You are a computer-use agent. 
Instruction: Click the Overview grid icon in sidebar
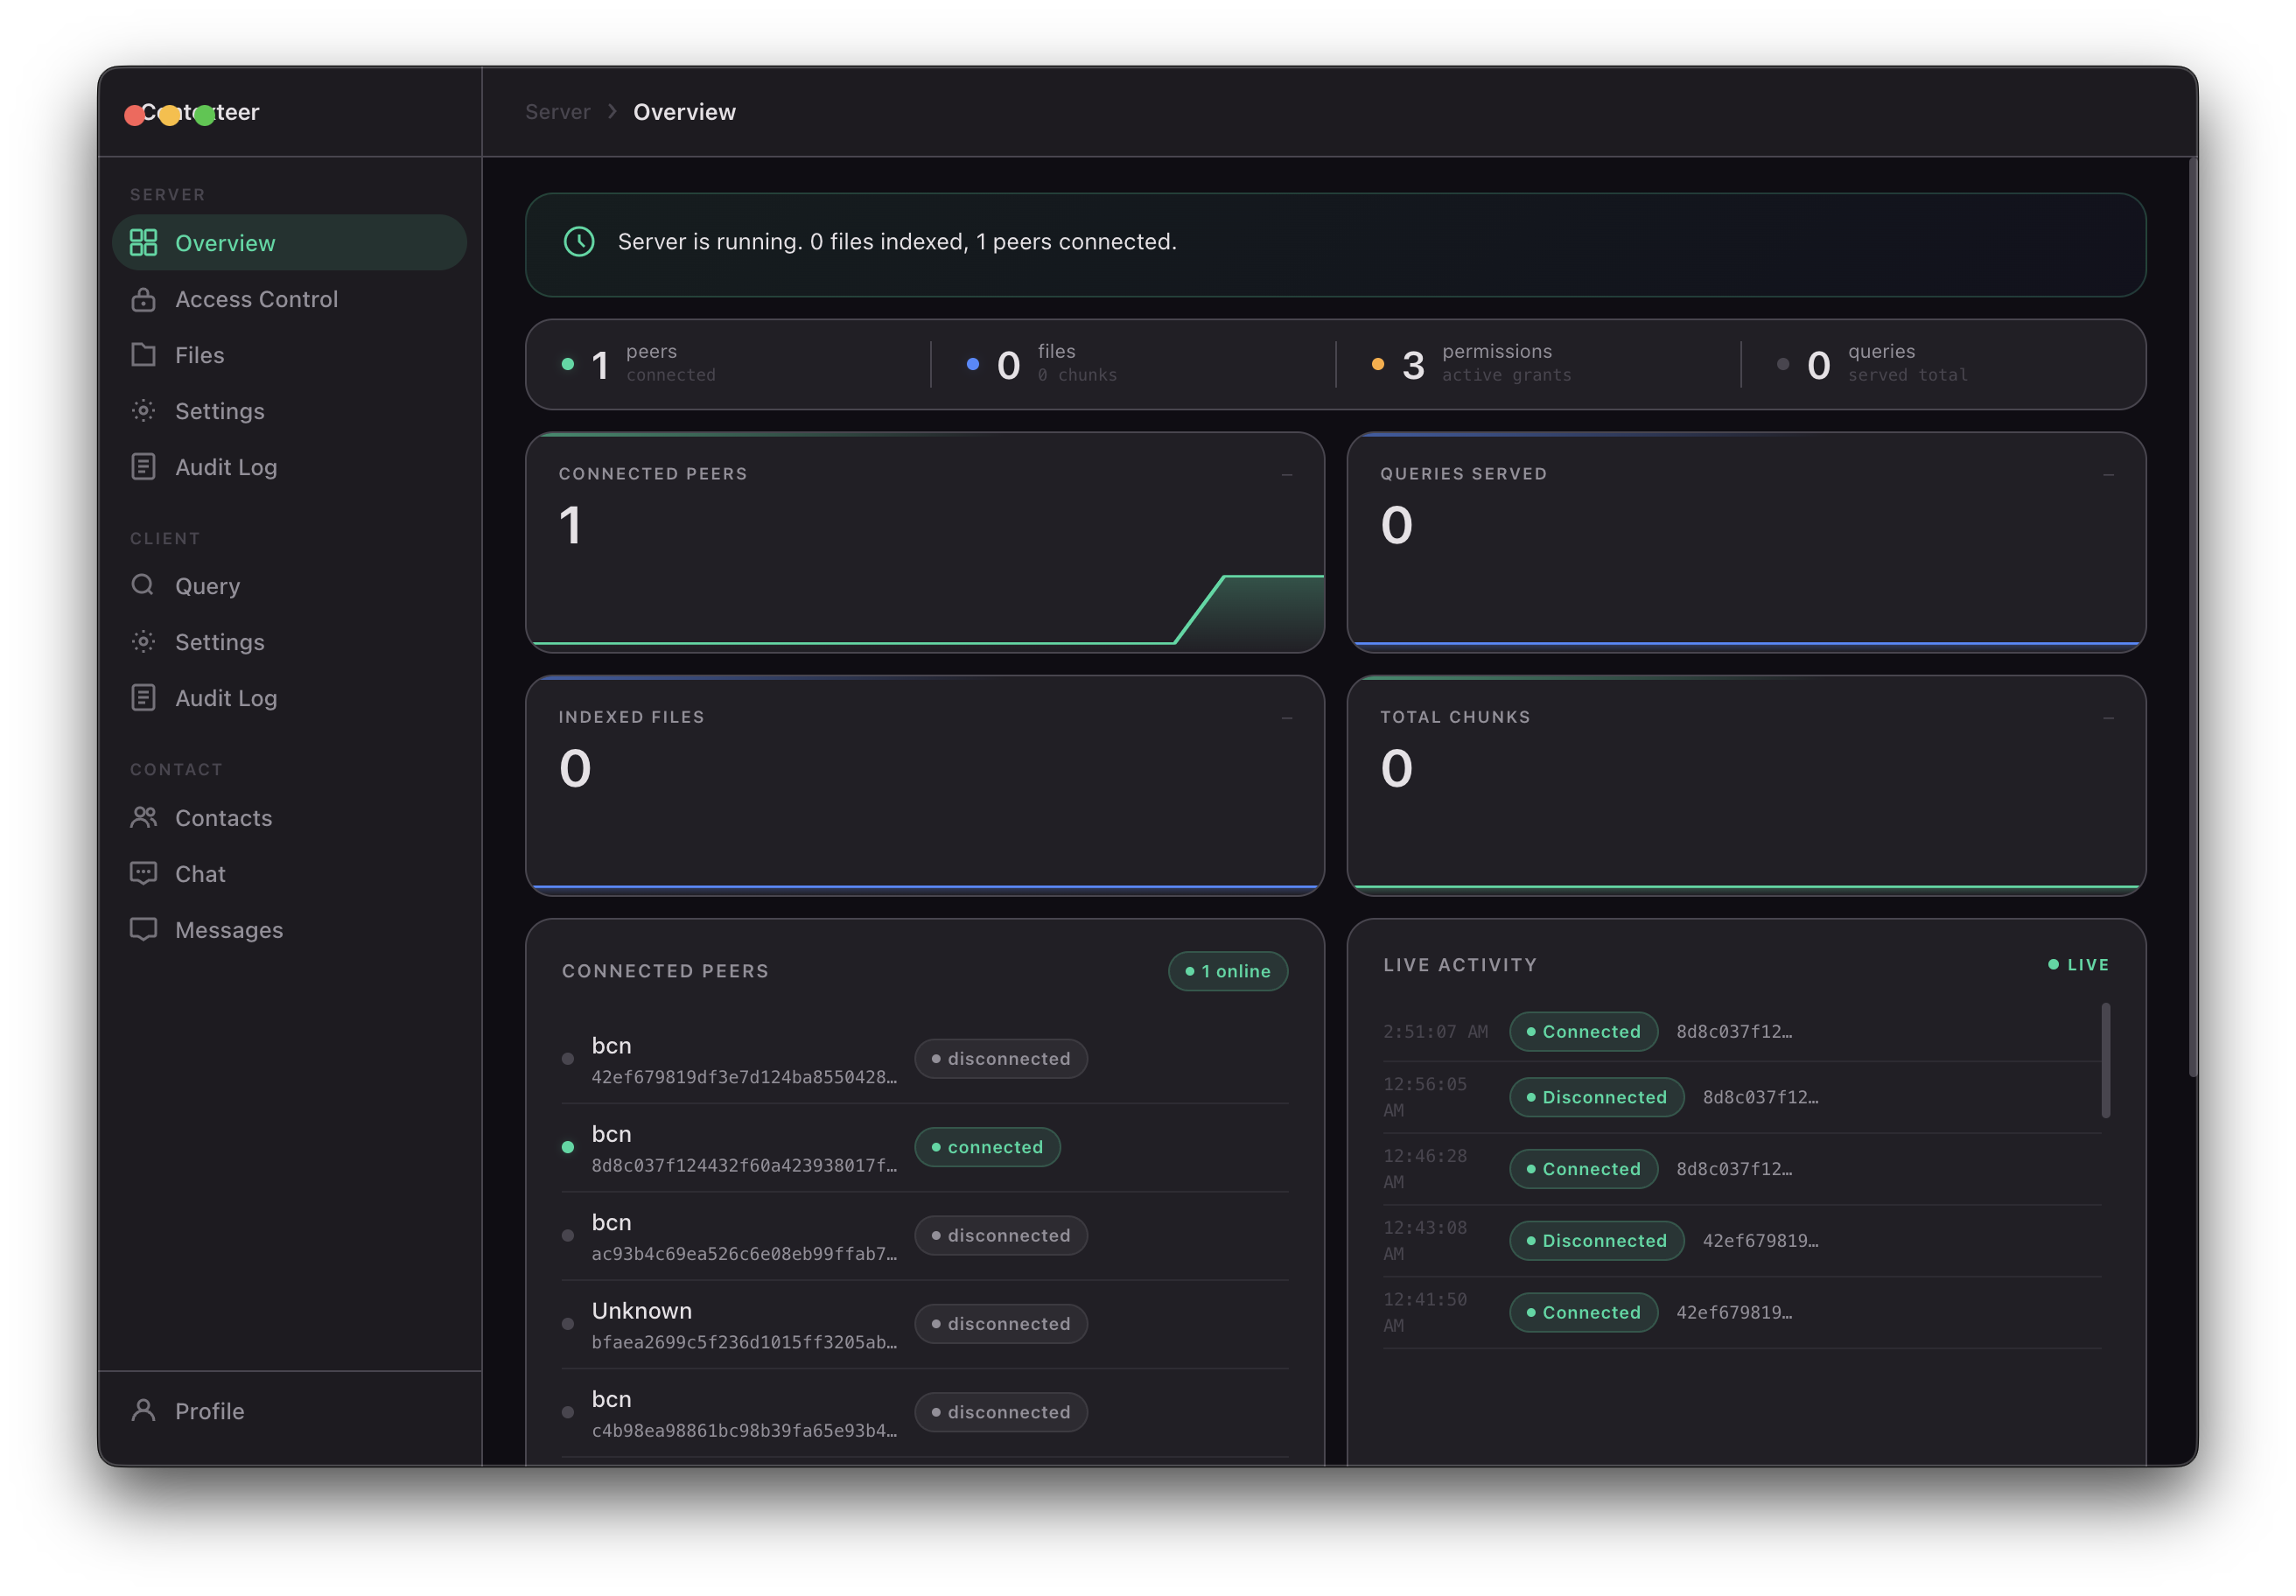tap(143, 242)
